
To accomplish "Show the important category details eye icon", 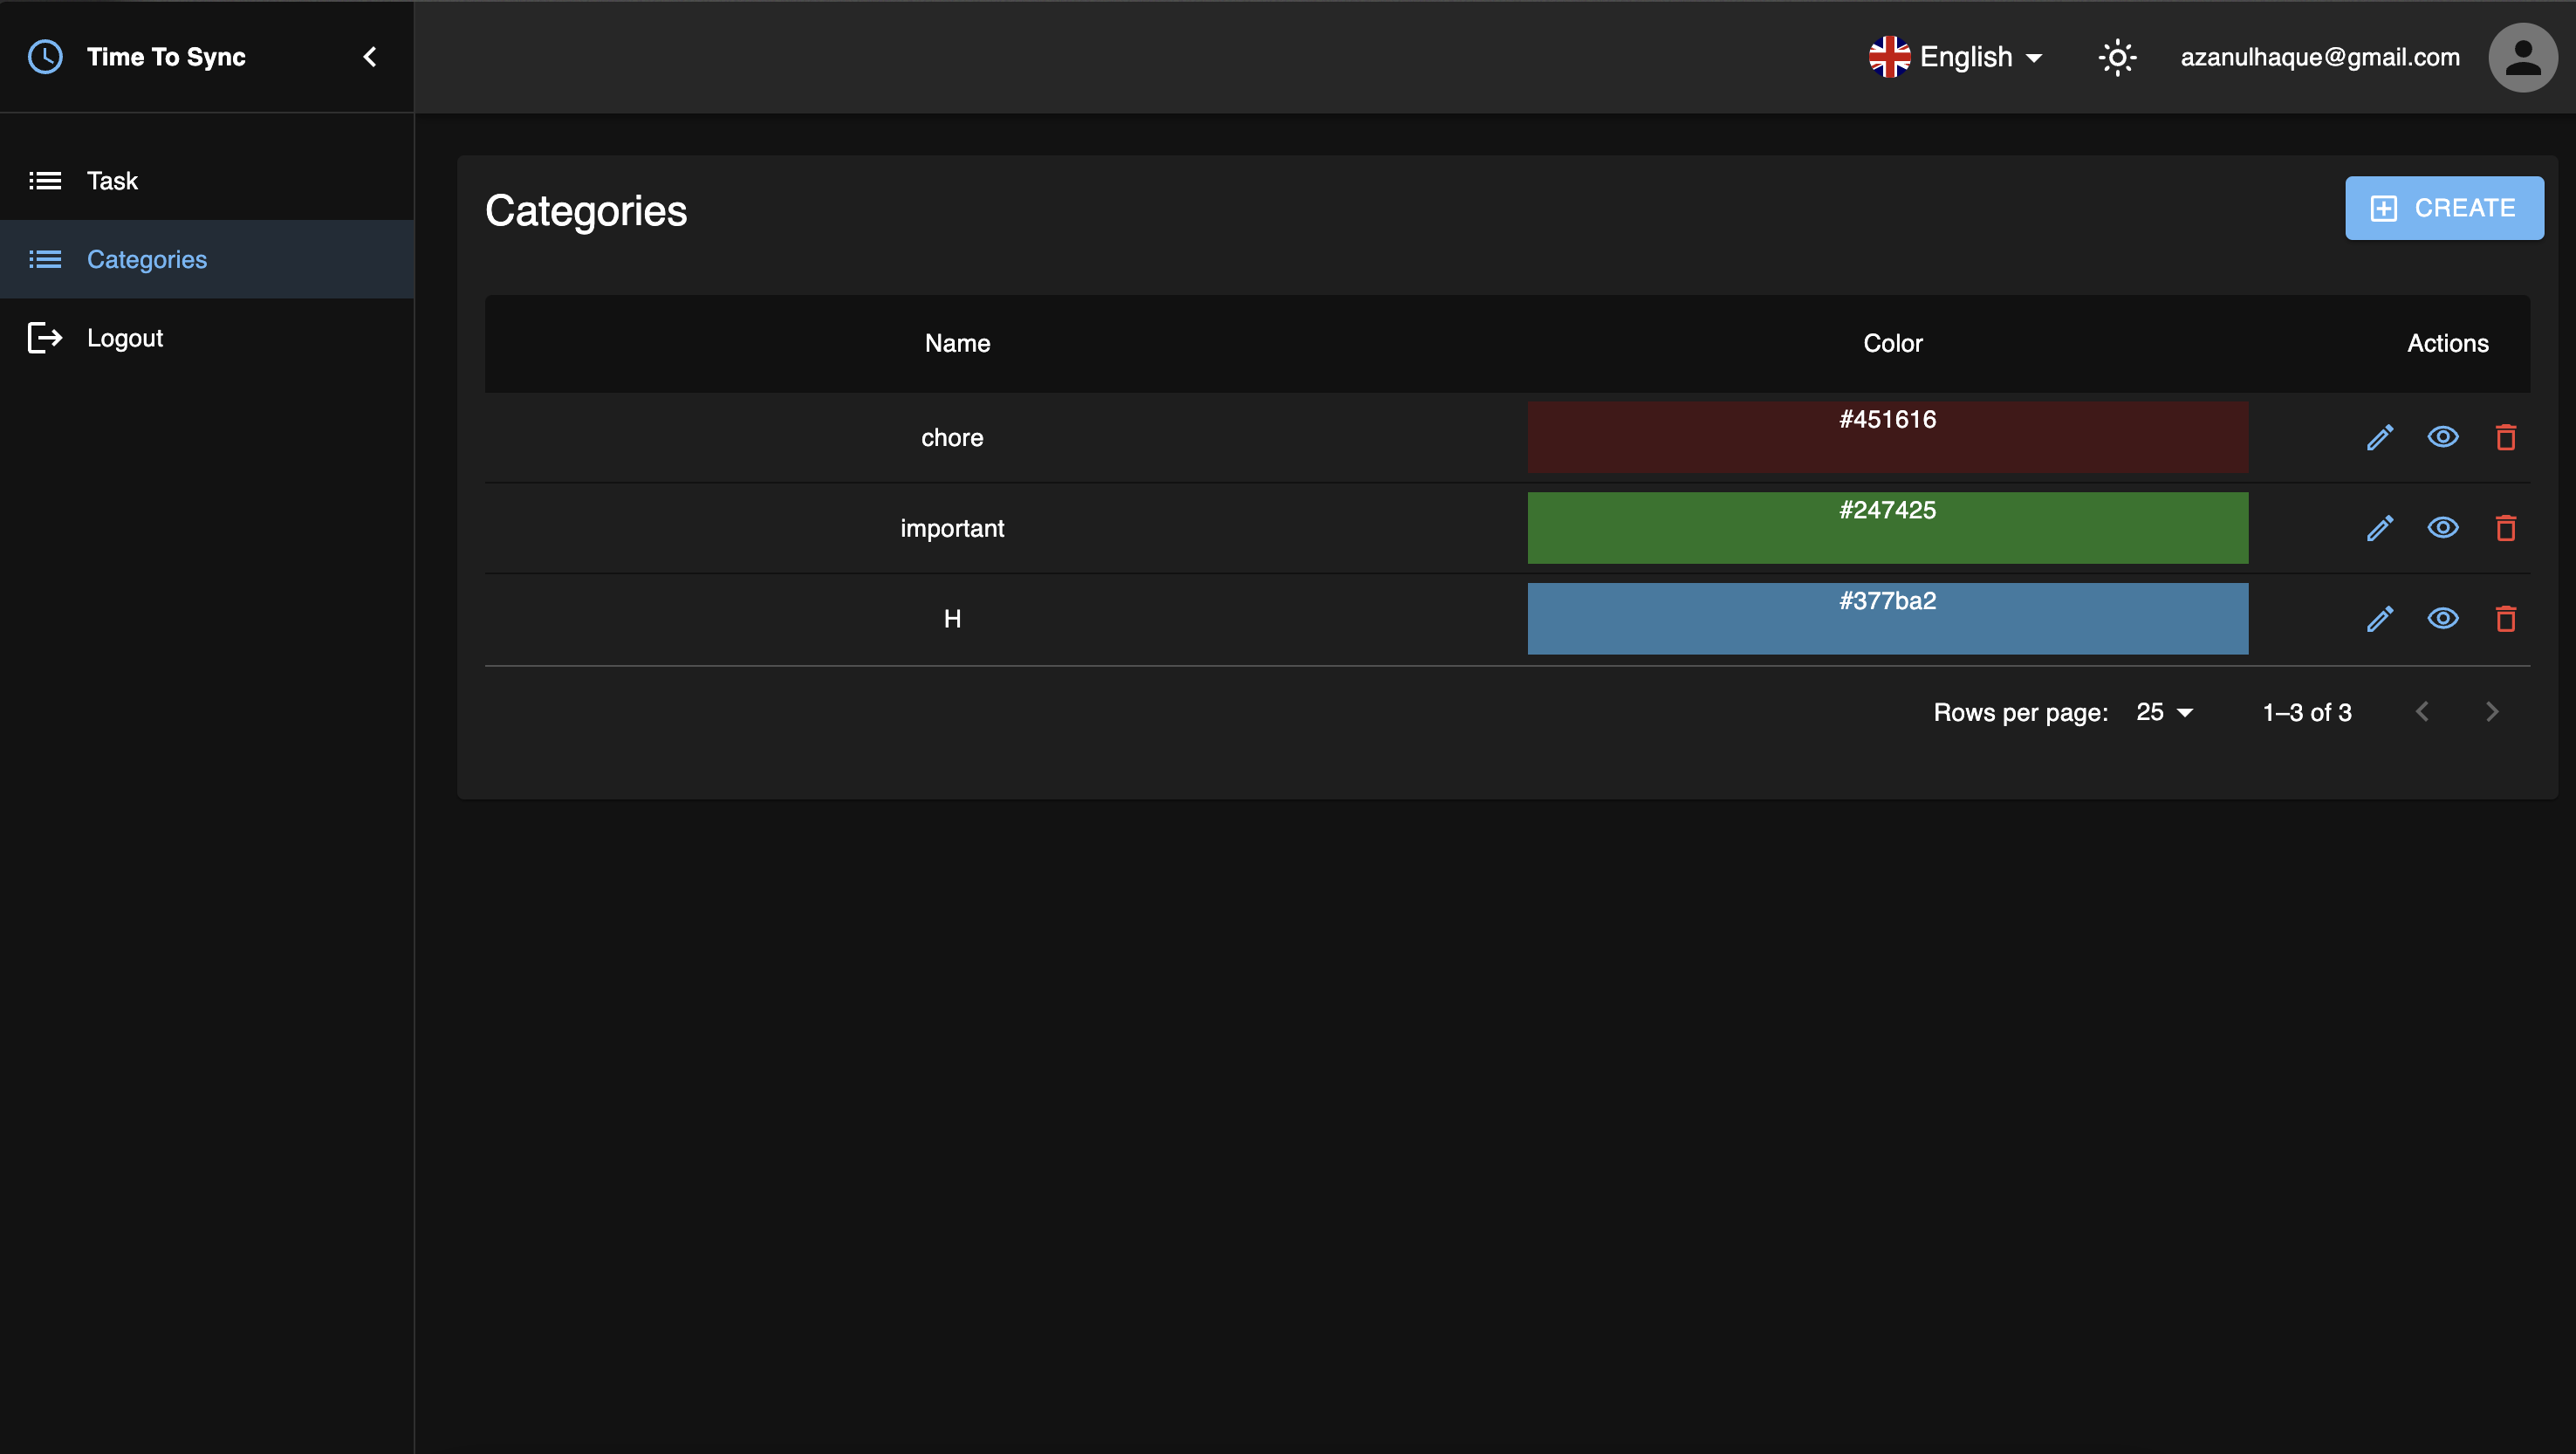I will click(2442, 528).
